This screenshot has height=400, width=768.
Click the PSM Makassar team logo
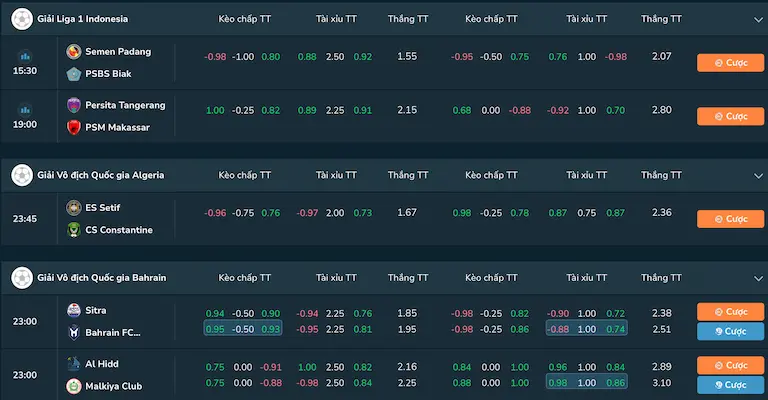[x=73, y=127]
